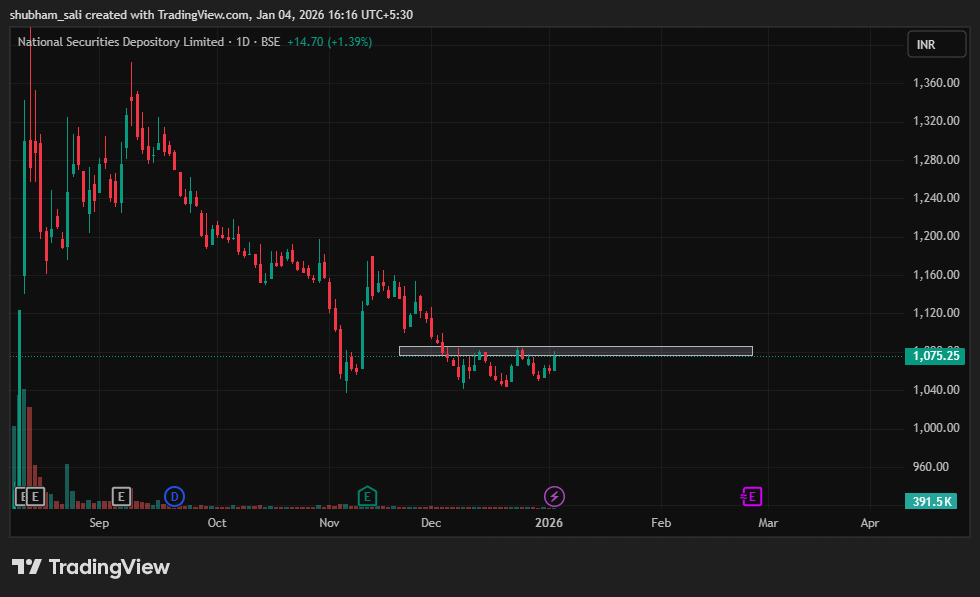Open the magenta upcoming earnings E marker

[751, 497]
